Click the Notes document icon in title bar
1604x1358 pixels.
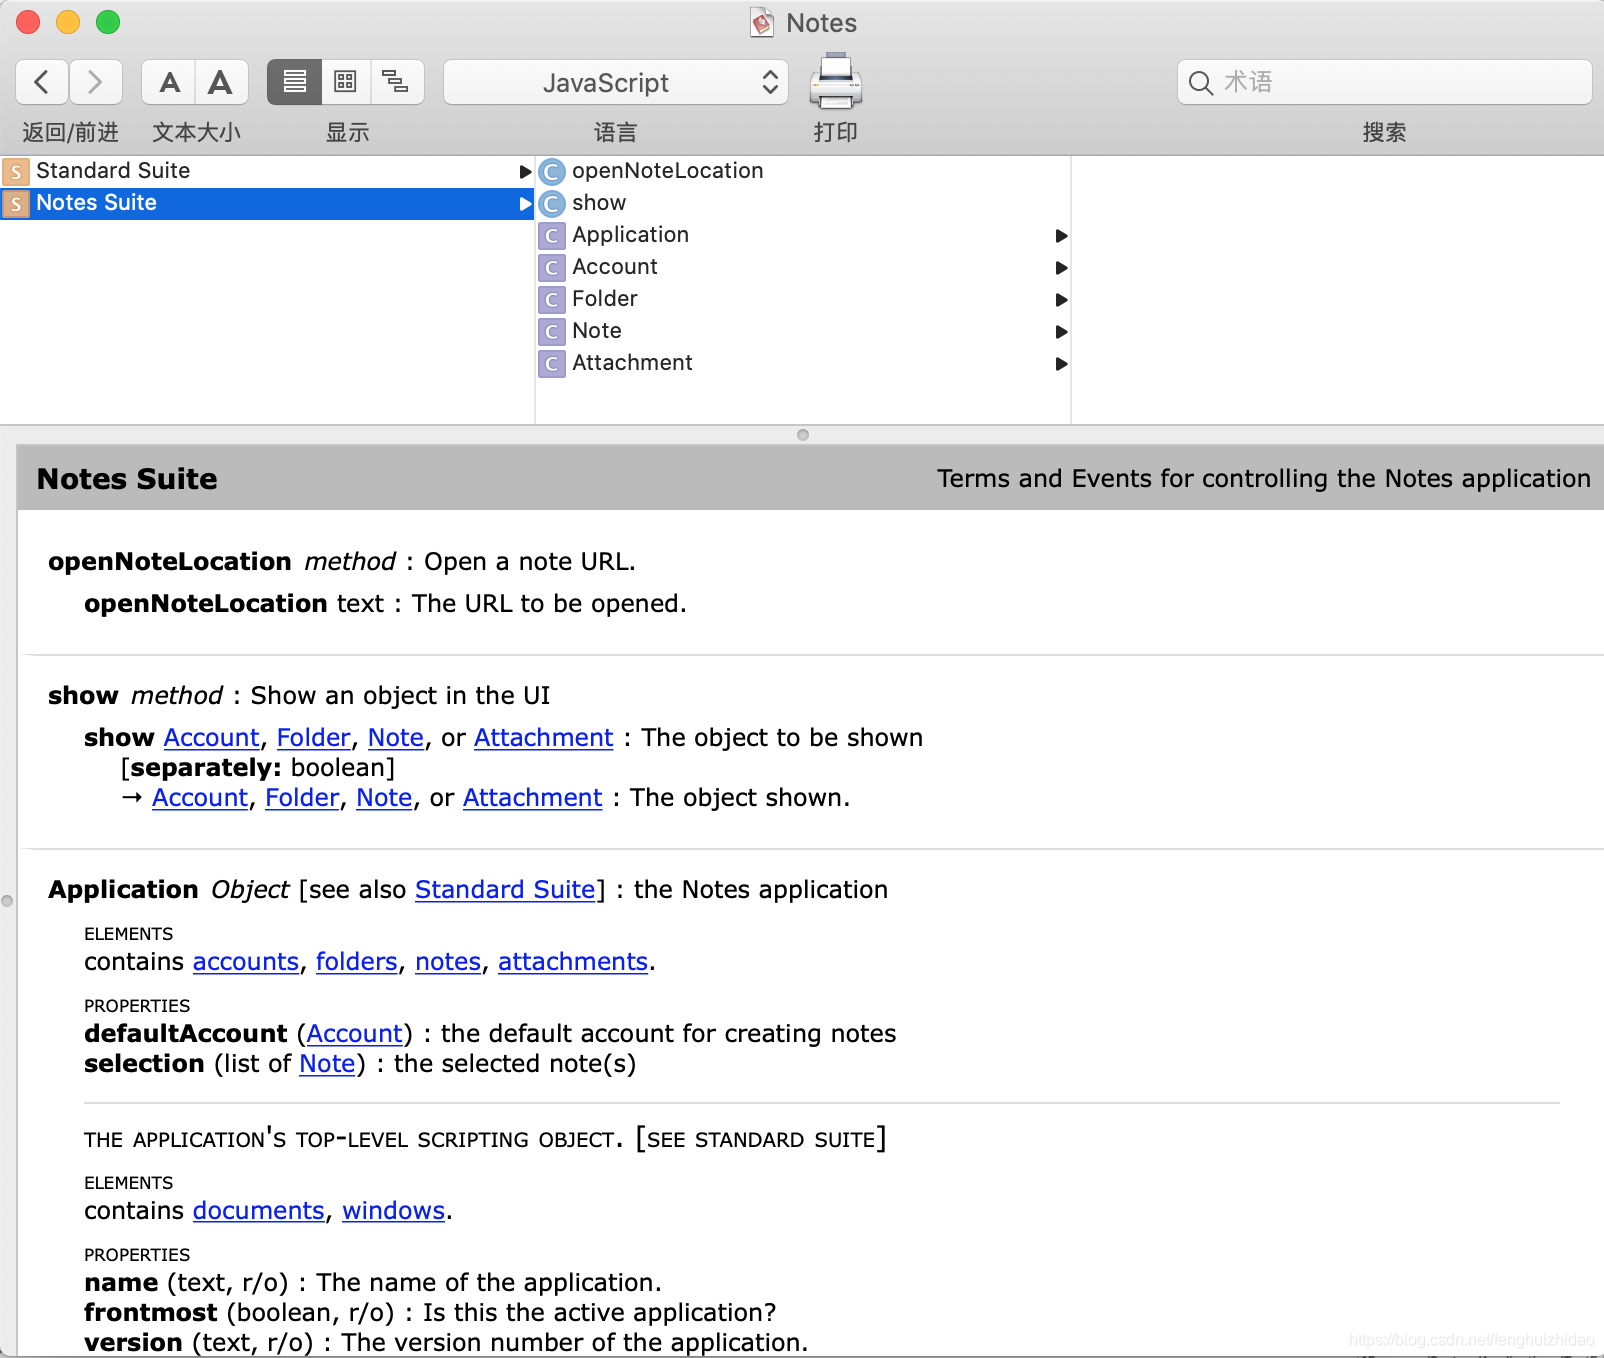point(762,23)
